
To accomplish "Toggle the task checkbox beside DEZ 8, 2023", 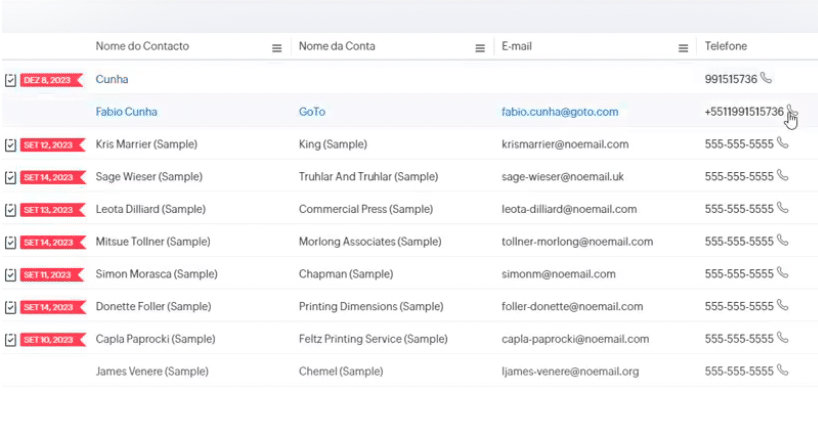I will click(x=10, y=79).
